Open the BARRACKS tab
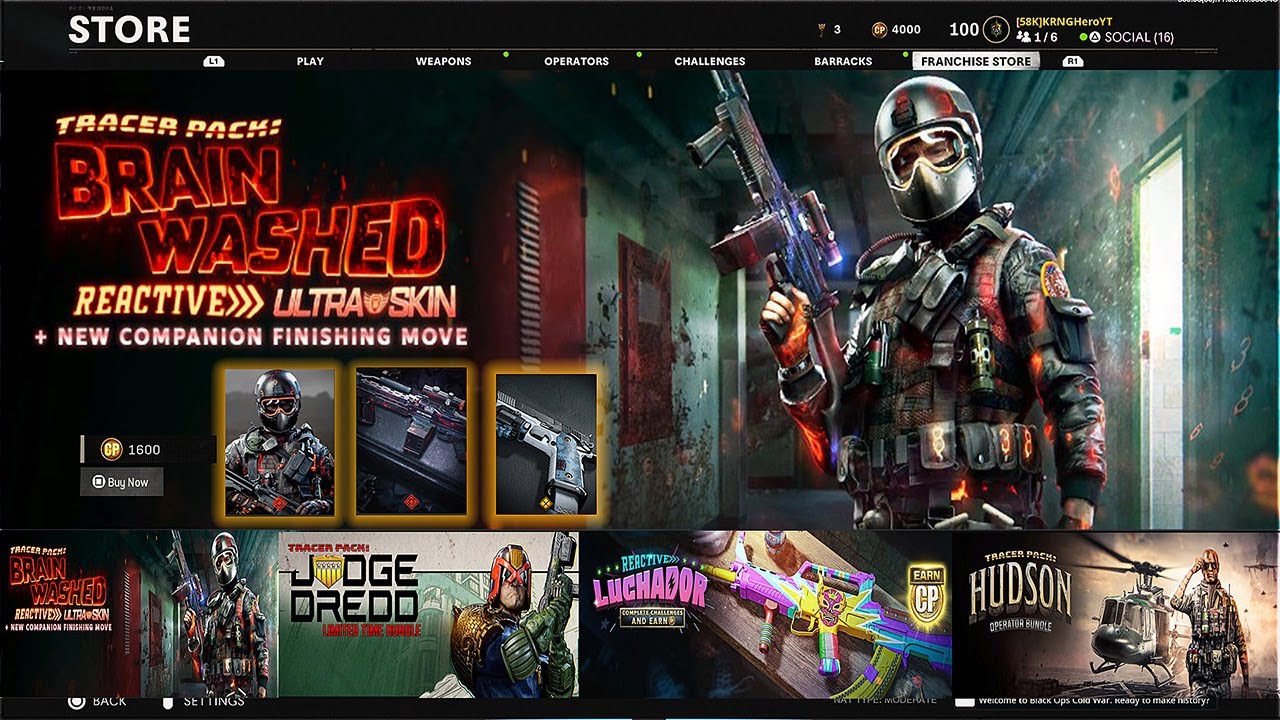 [843, 61]
